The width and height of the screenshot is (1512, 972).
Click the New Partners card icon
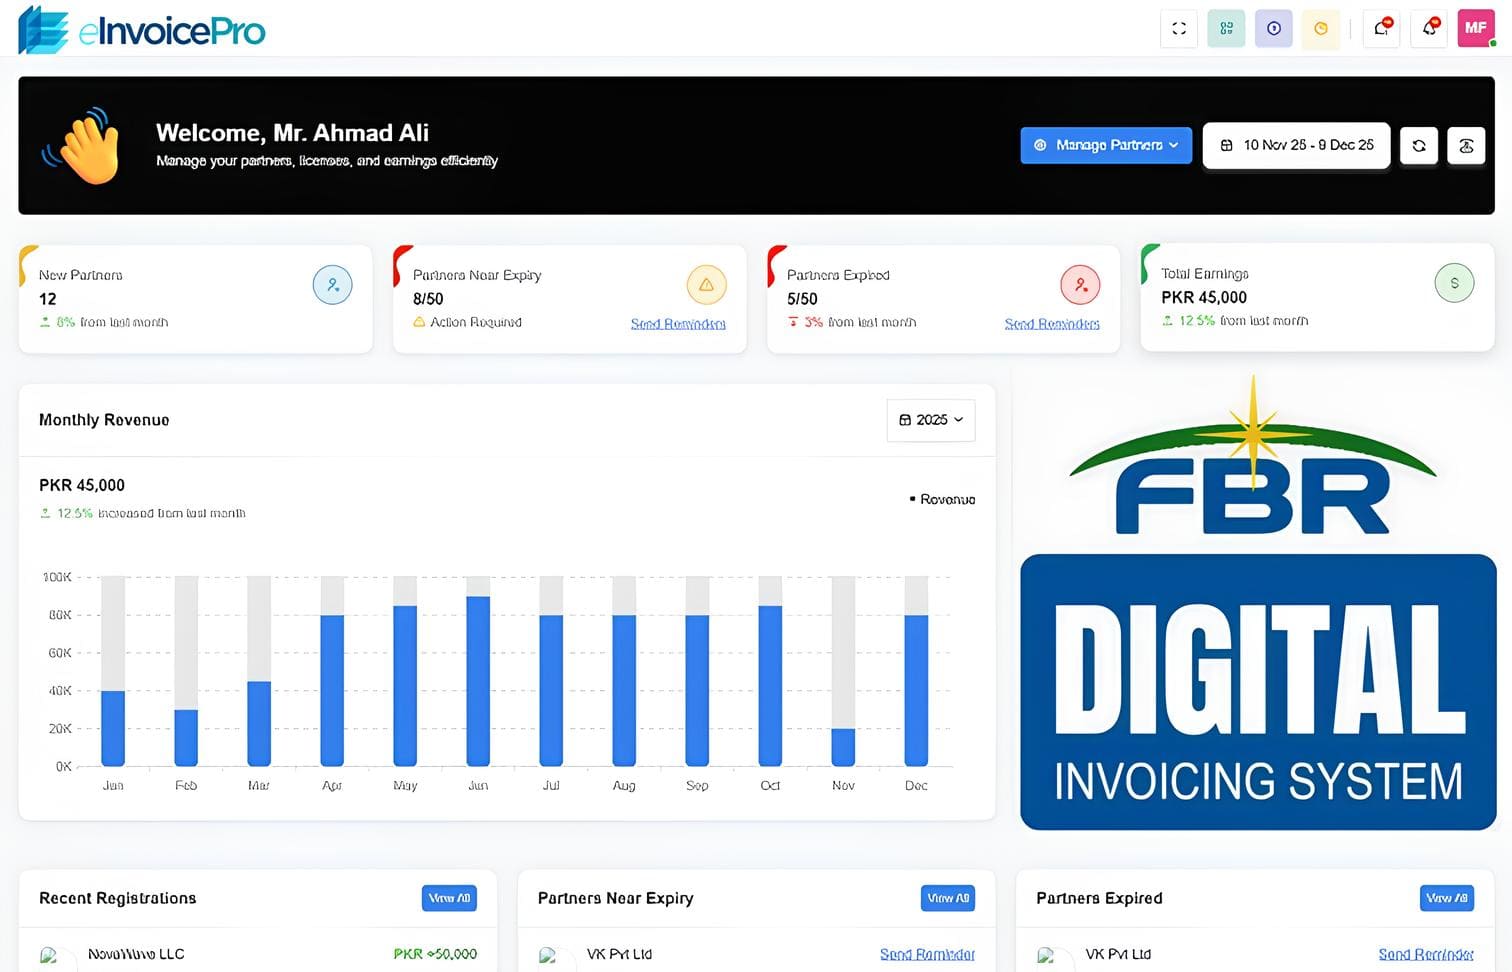[333, 285]
